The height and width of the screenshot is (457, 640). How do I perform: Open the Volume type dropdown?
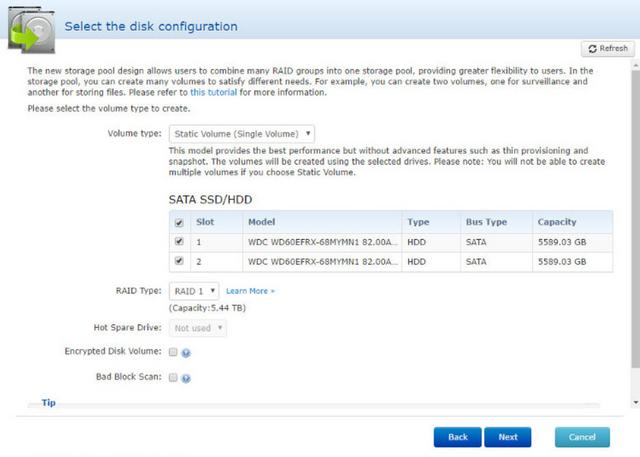point(242,134)
